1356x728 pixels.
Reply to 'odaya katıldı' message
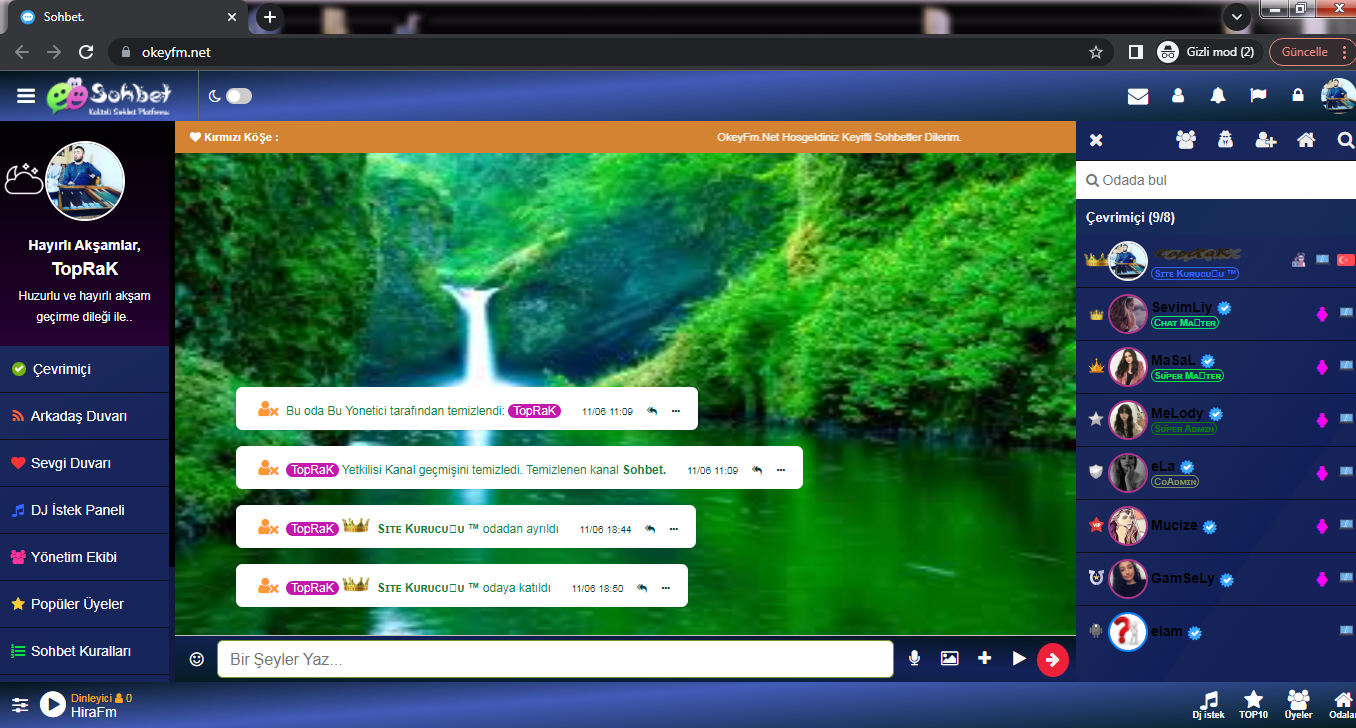pyautogui.click(x=642, y=588)
